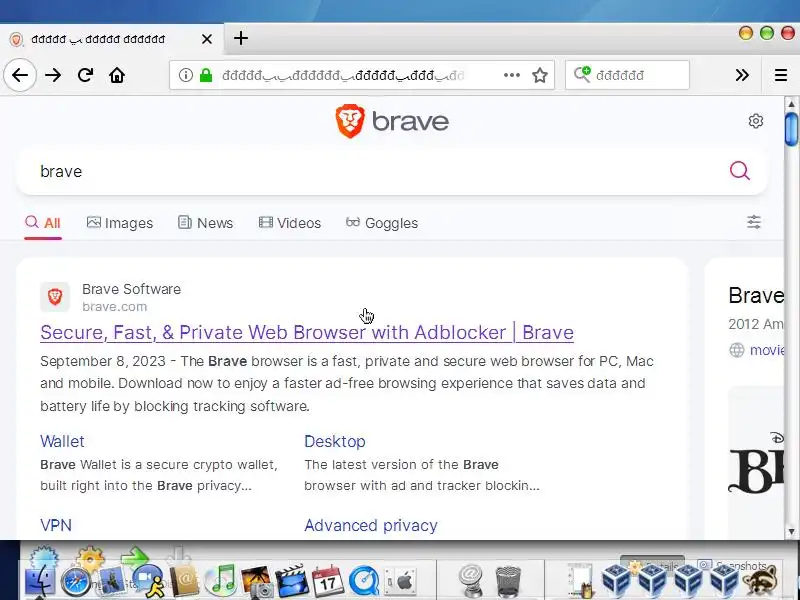
Task: Click the raccoon icon in dock
Action: 761,581
